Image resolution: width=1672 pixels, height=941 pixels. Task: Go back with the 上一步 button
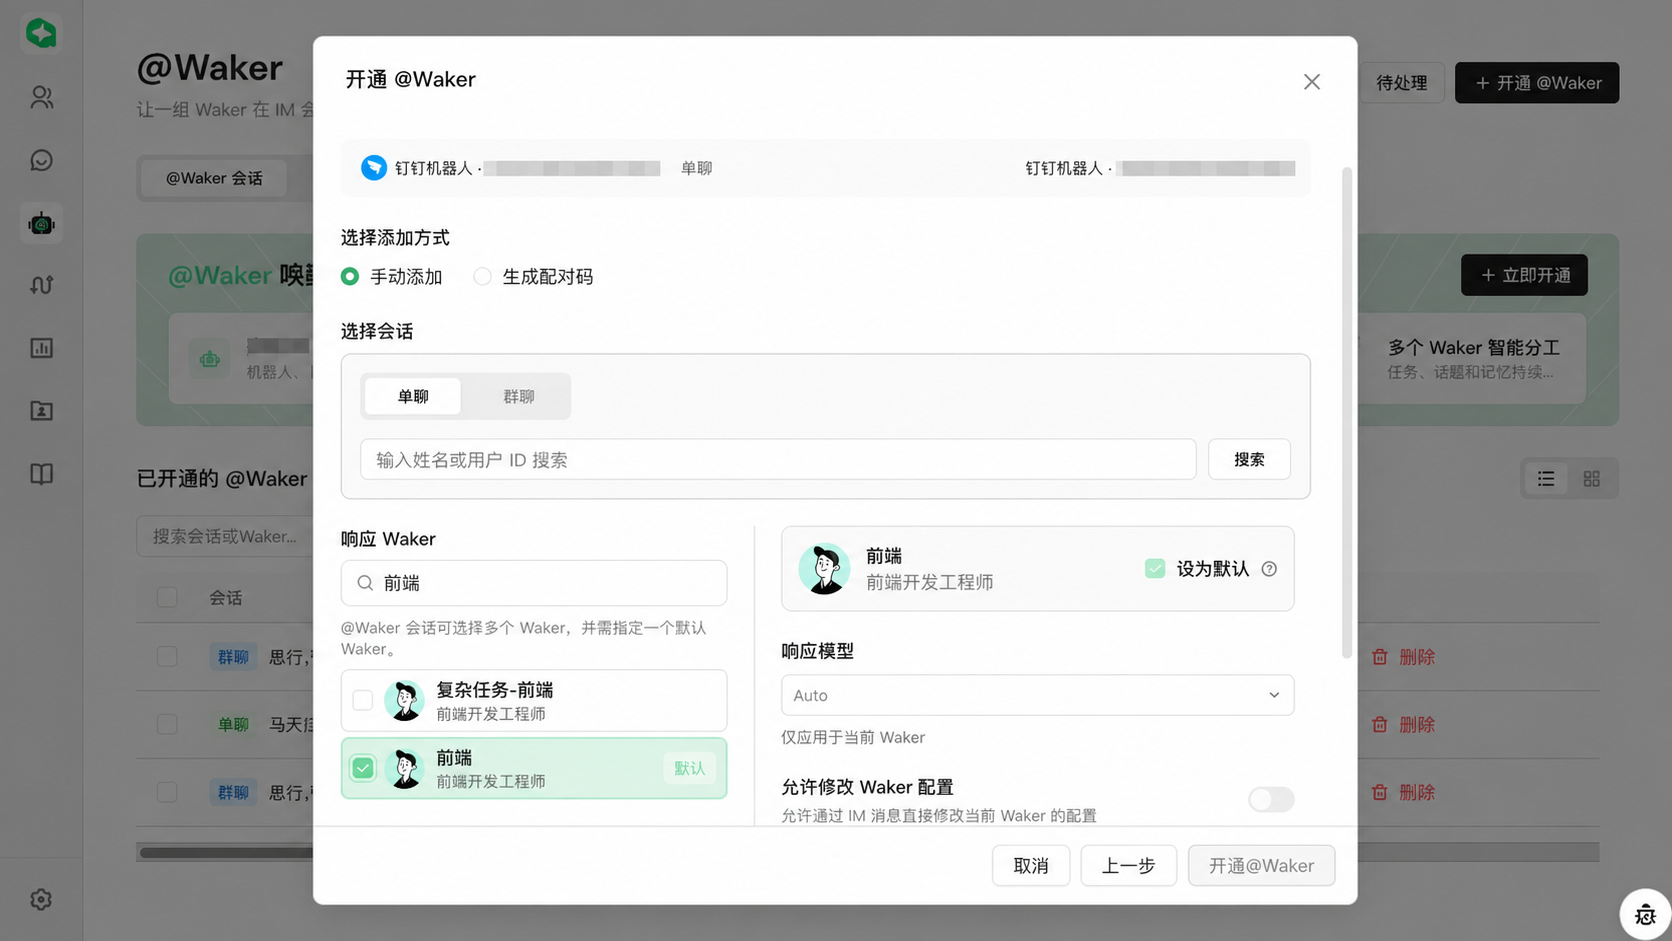point(1128,865)
